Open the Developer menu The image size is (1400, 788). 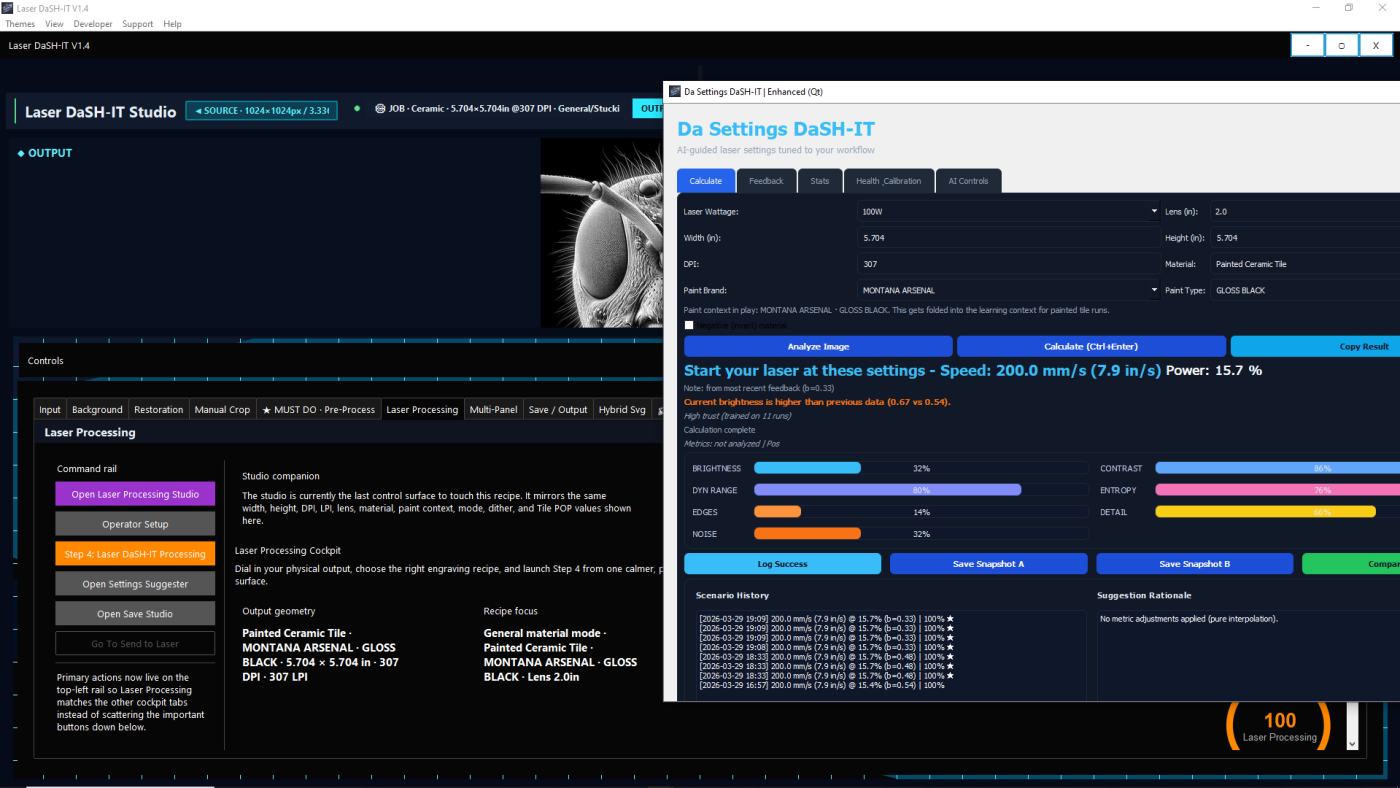[93, 24]
